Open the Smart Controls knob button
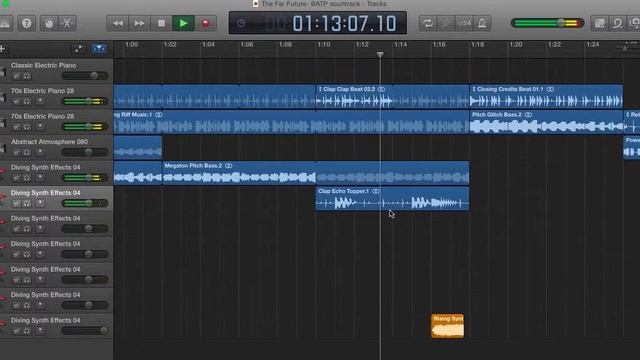Screen dimensions: 640x360 pos(49,23)
